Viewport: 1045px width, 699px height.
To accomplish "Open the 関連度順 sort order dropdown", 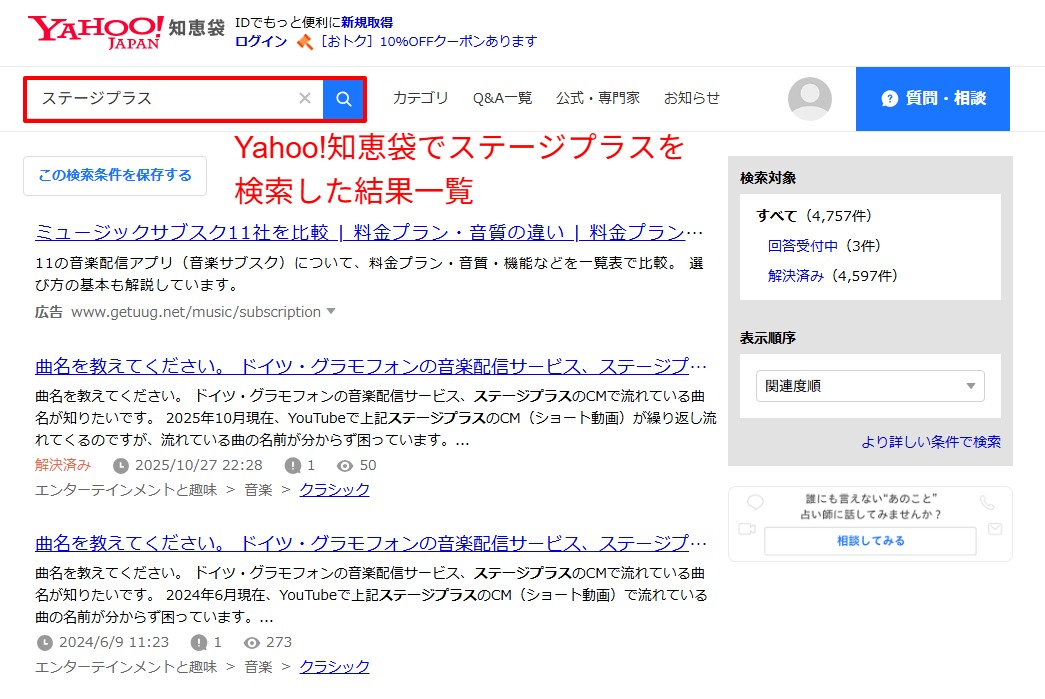I will [870, 386].
